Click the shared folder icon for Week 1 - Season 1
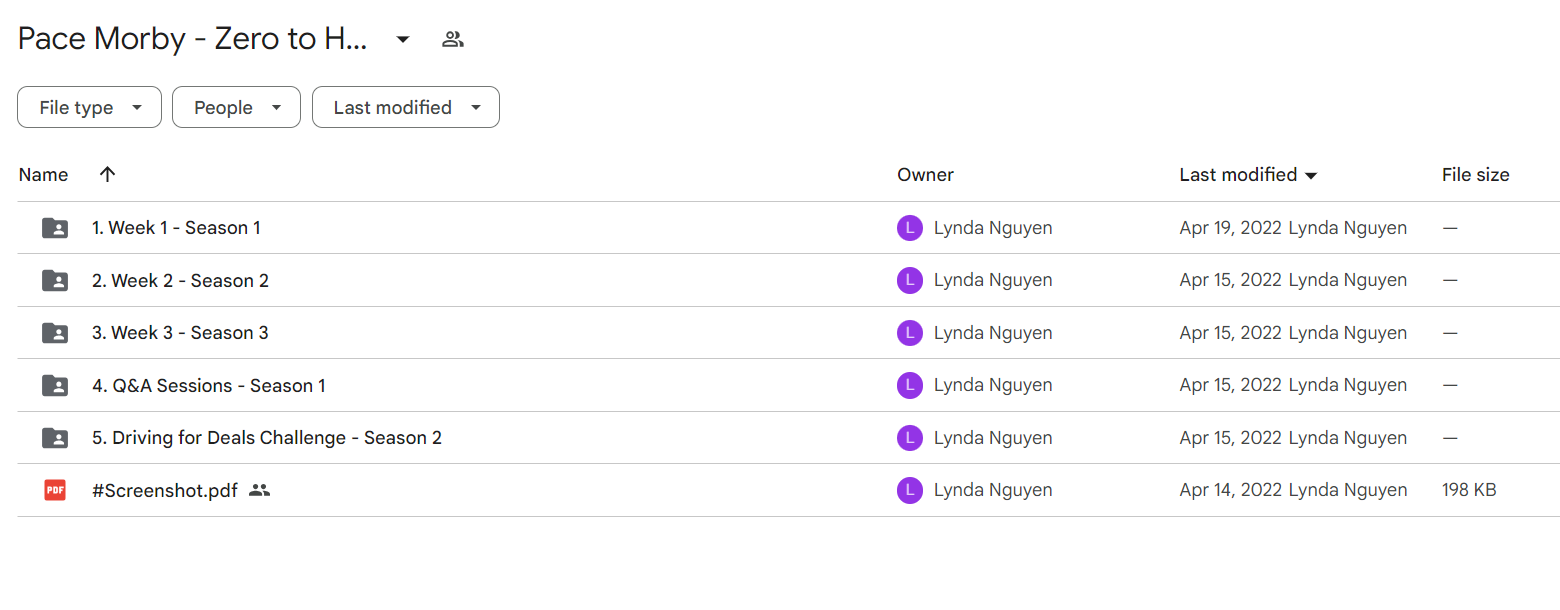 (x=55, y=228)
